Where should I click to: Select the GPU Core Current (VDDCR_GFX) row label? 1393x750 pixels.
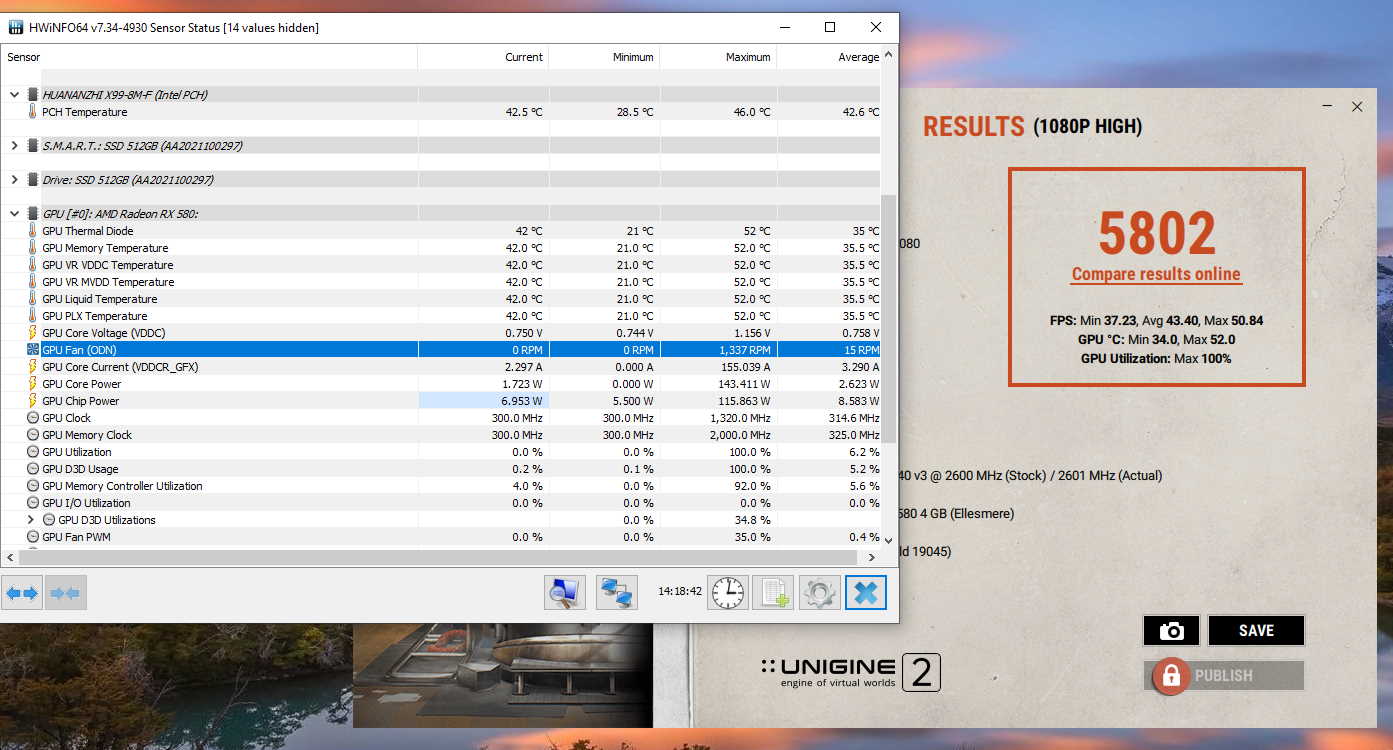click(x=120, y=367)
